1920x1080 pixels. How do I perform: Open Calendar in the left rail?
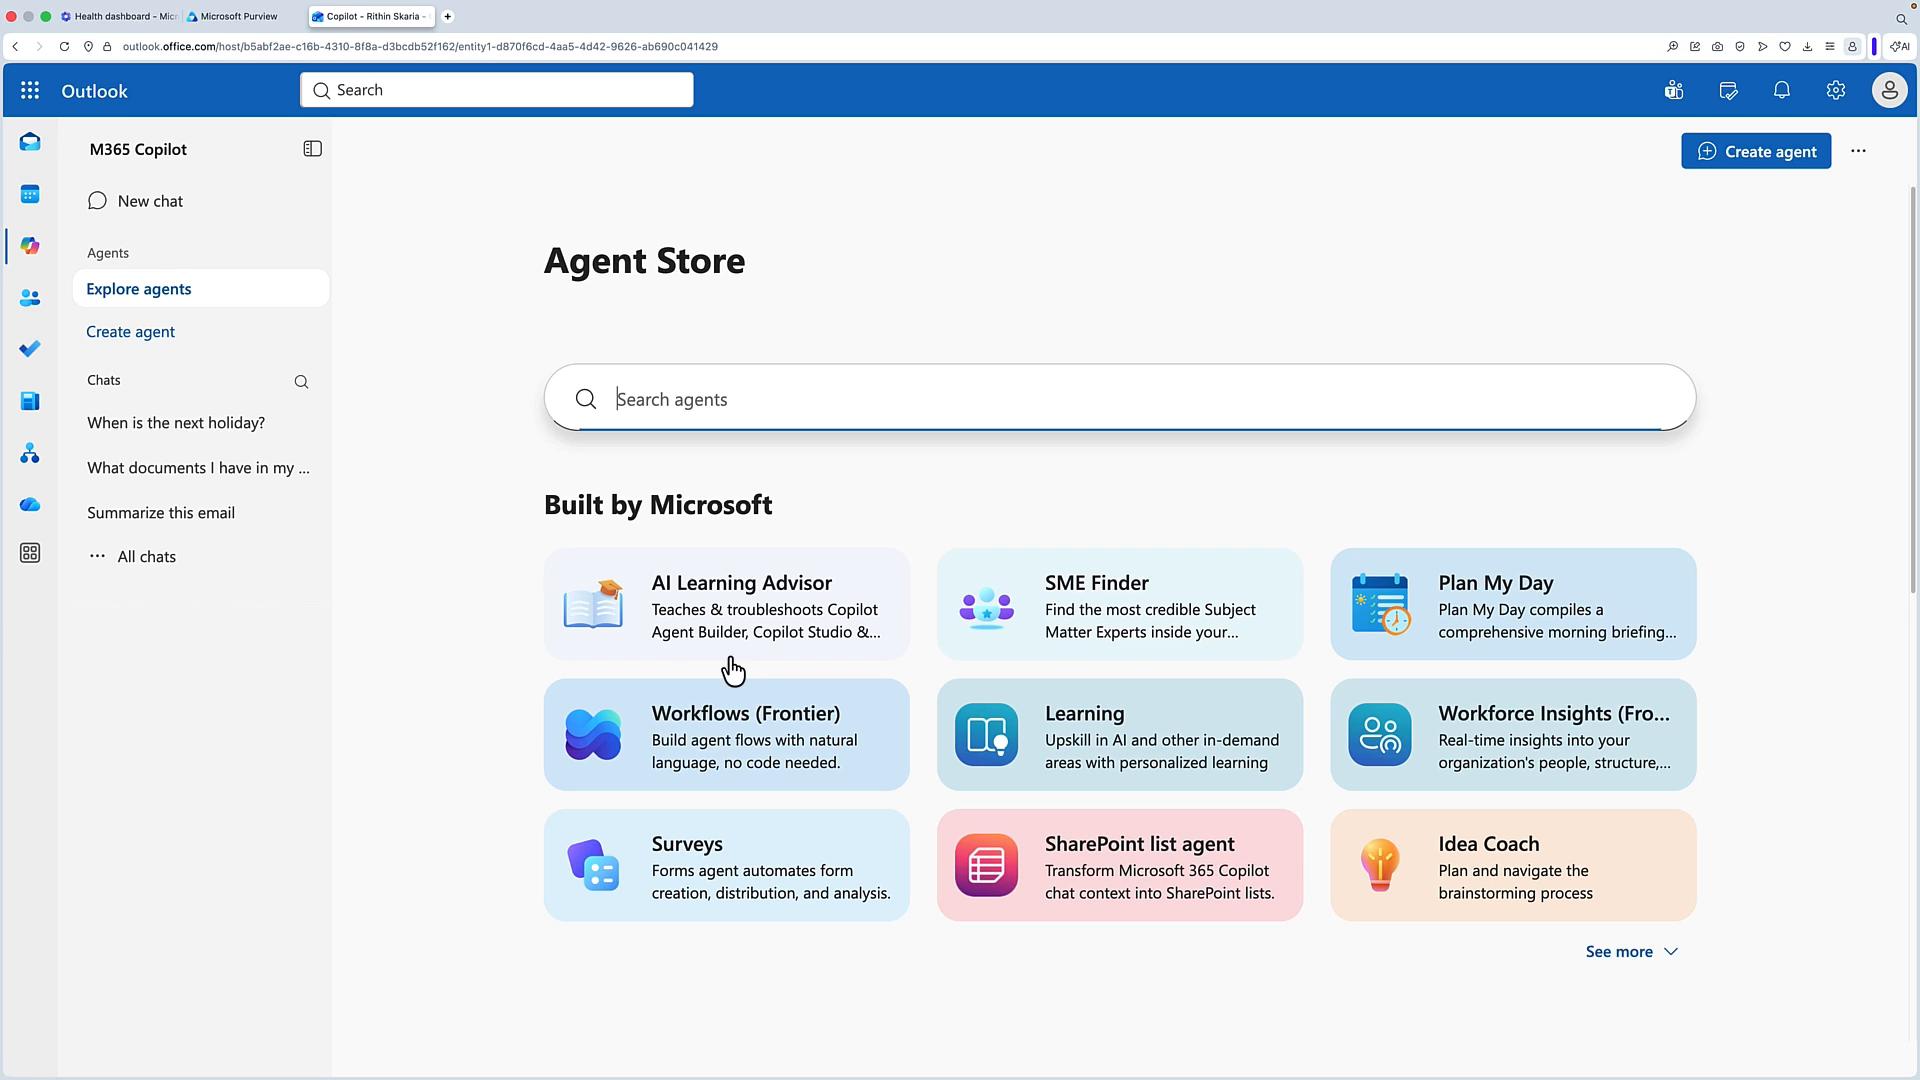coord(30,194)
